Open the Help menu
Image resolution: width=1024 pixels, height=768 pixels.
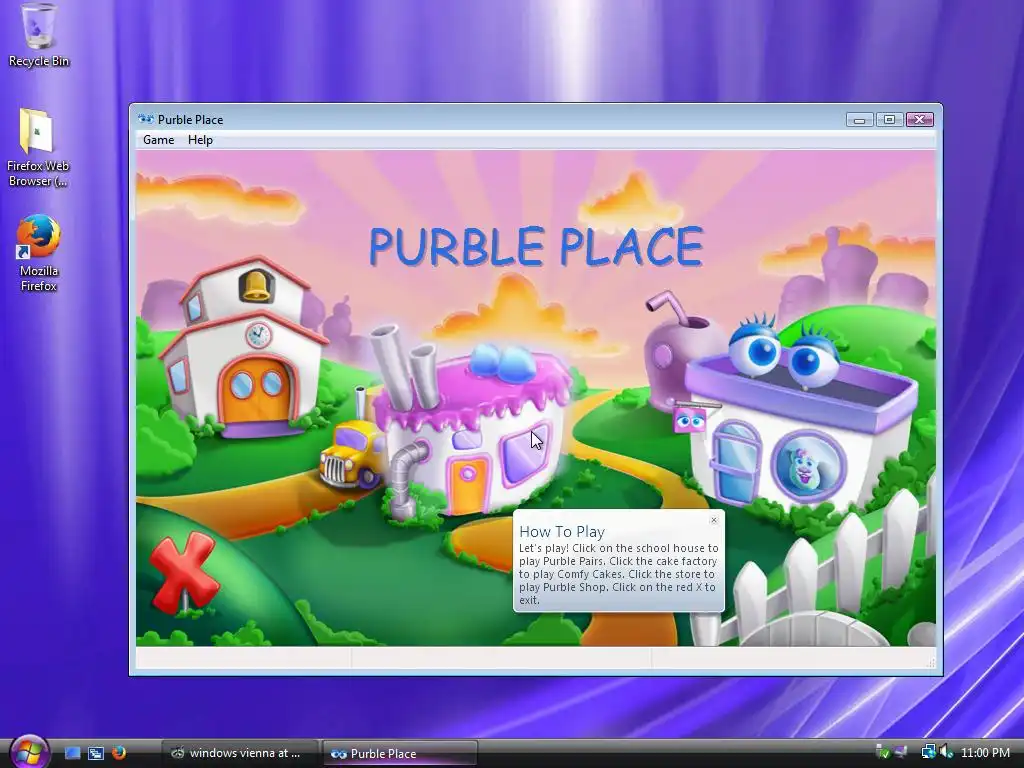(x=200, y=140)
